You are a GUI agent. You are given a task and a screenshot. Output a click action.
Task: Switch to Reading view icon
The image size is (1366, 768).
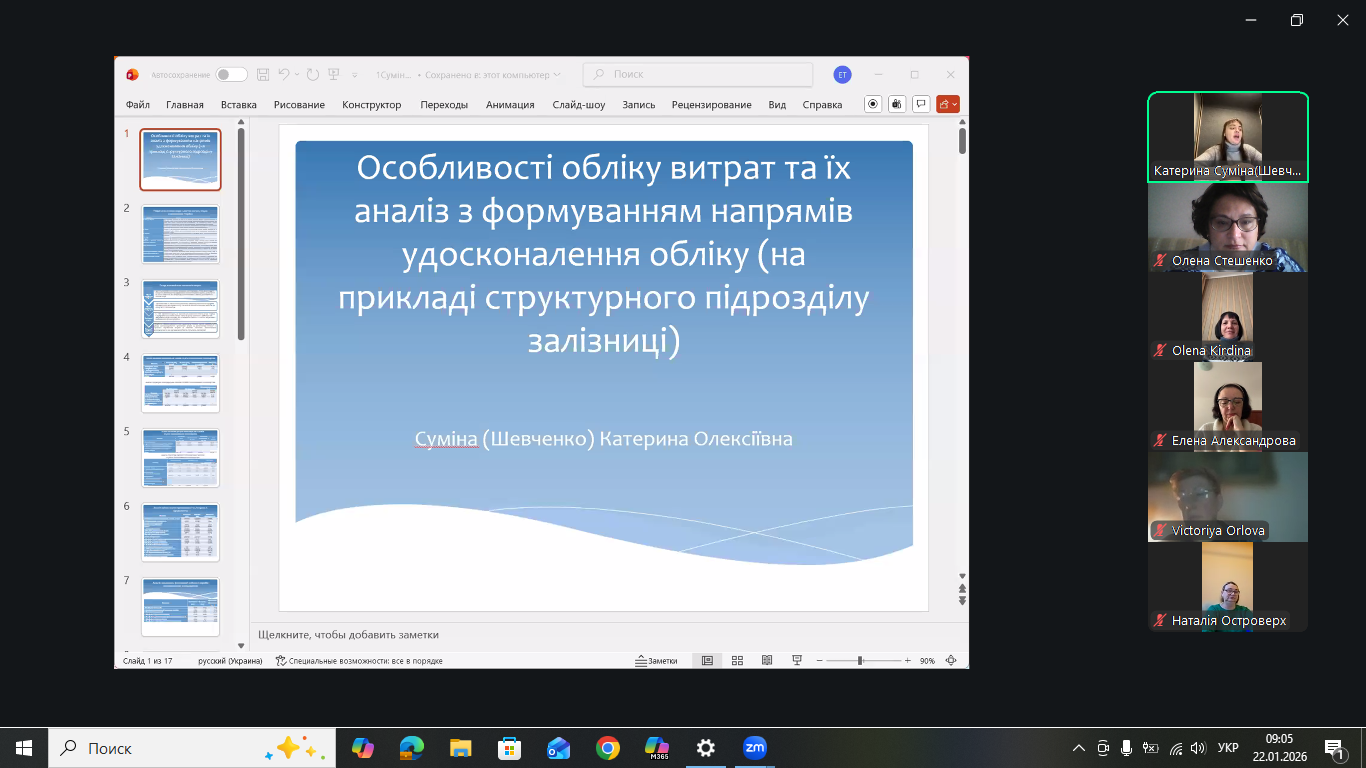767,661
